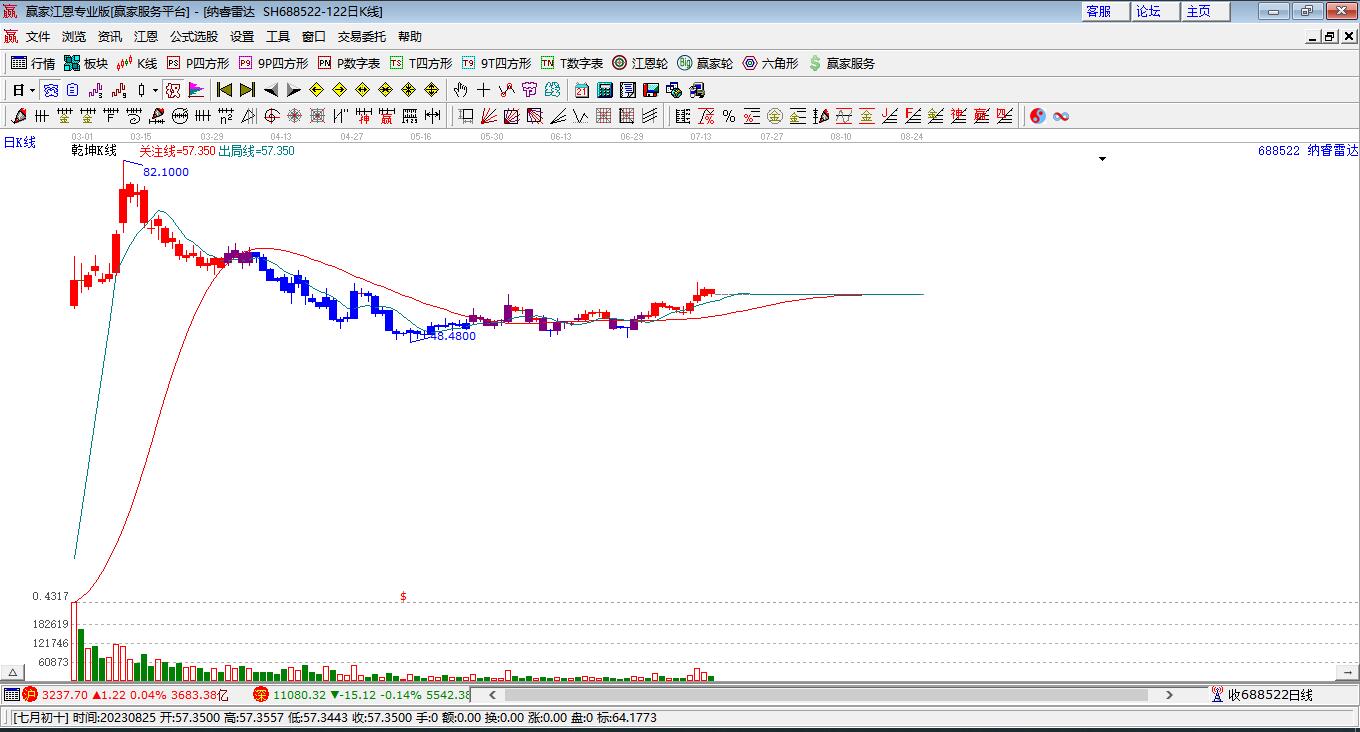1360x732 pixels.
Task: Select the hand pan tool
Action: point(461,90)
